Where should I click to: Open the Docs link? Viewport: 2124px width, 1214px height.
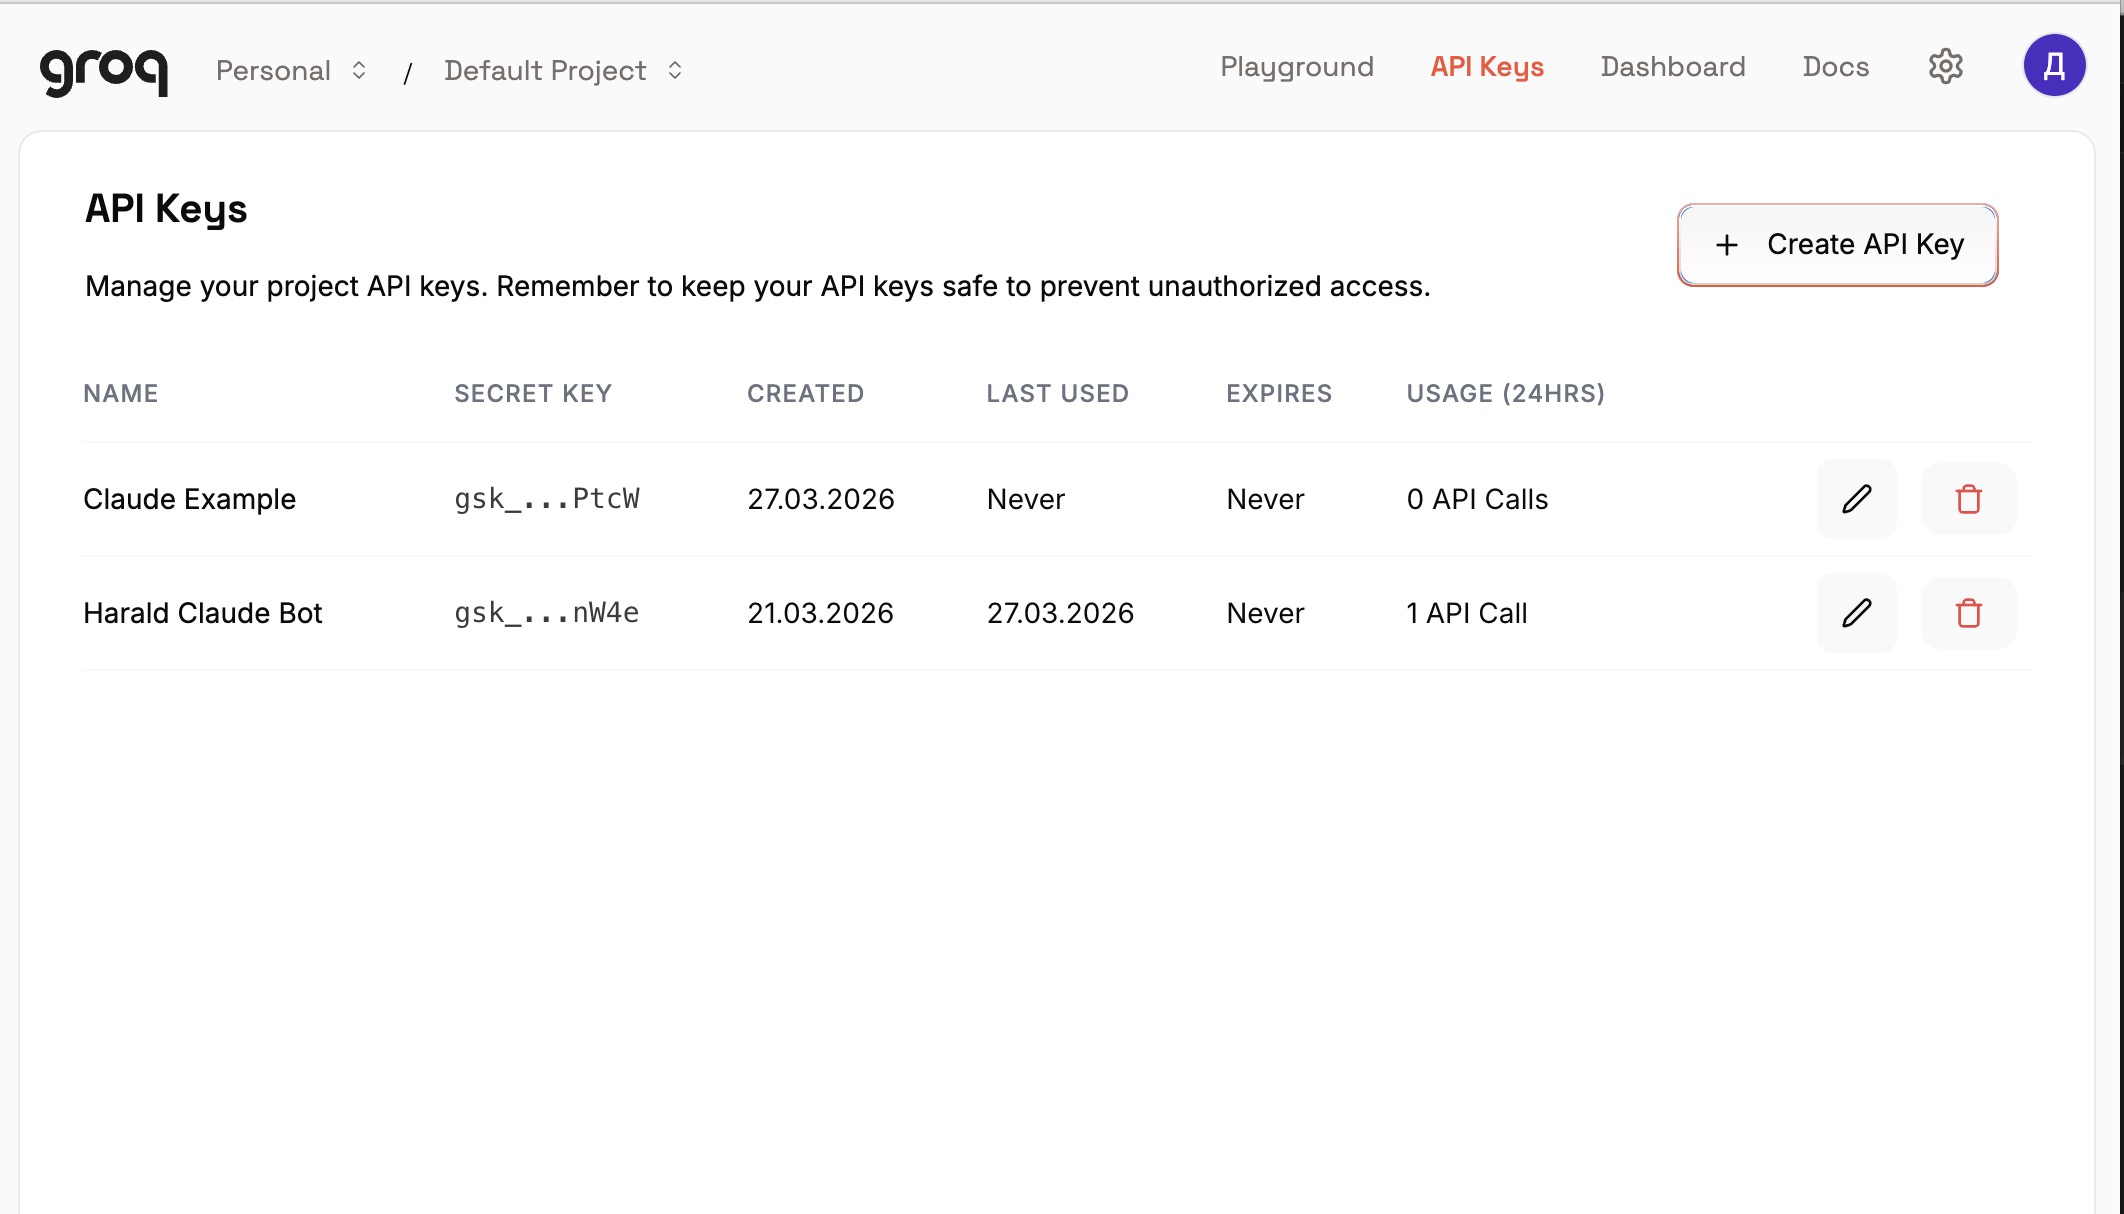click(x=1835, y=67)
